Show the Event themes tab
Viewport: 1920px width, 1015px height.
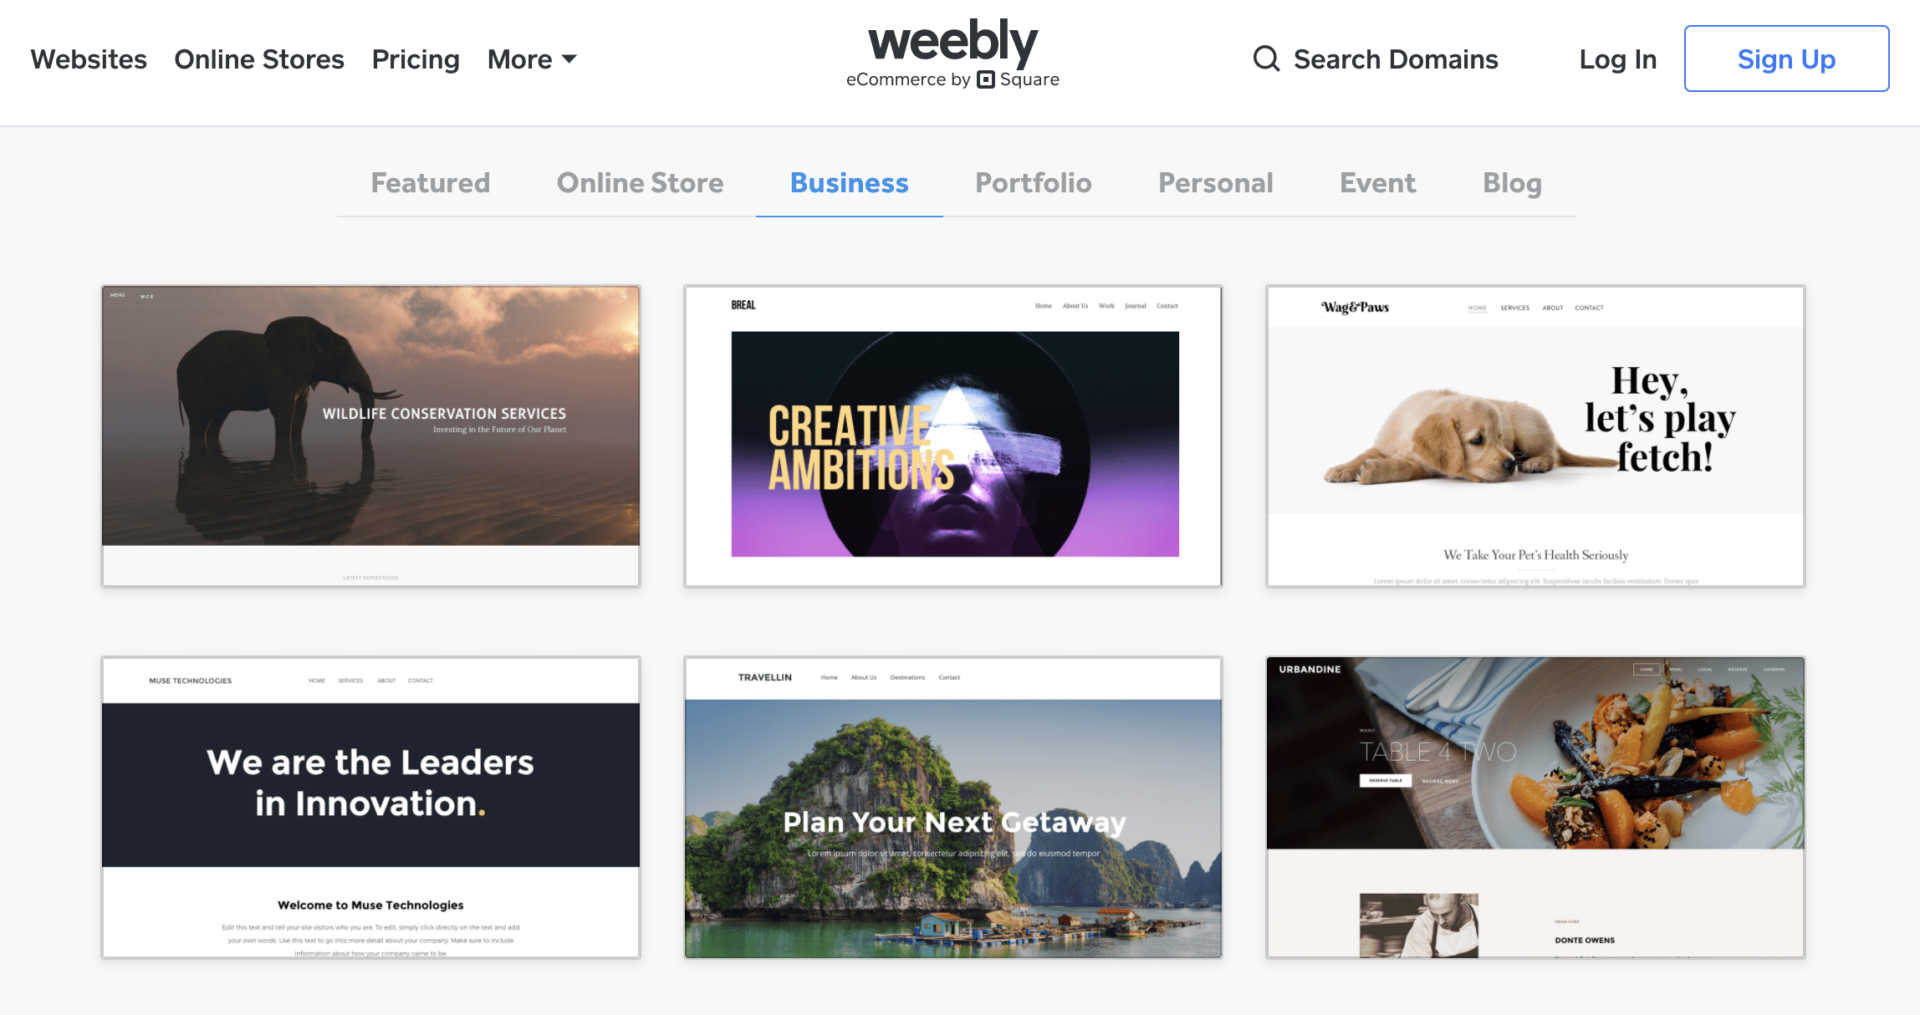1377,183
